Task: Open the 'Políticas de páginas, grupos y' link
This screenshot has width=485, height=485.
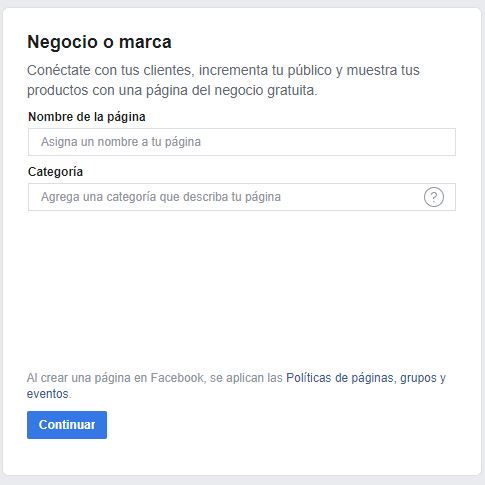Action: (x=366, y=378)
